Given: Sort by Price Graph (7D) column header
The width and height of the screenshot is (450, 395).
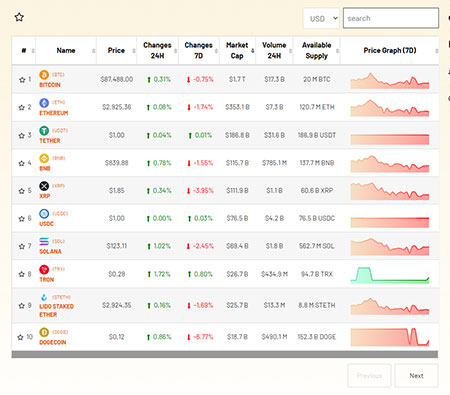Looking at the screenshot, I should click(x=390, y=50).
